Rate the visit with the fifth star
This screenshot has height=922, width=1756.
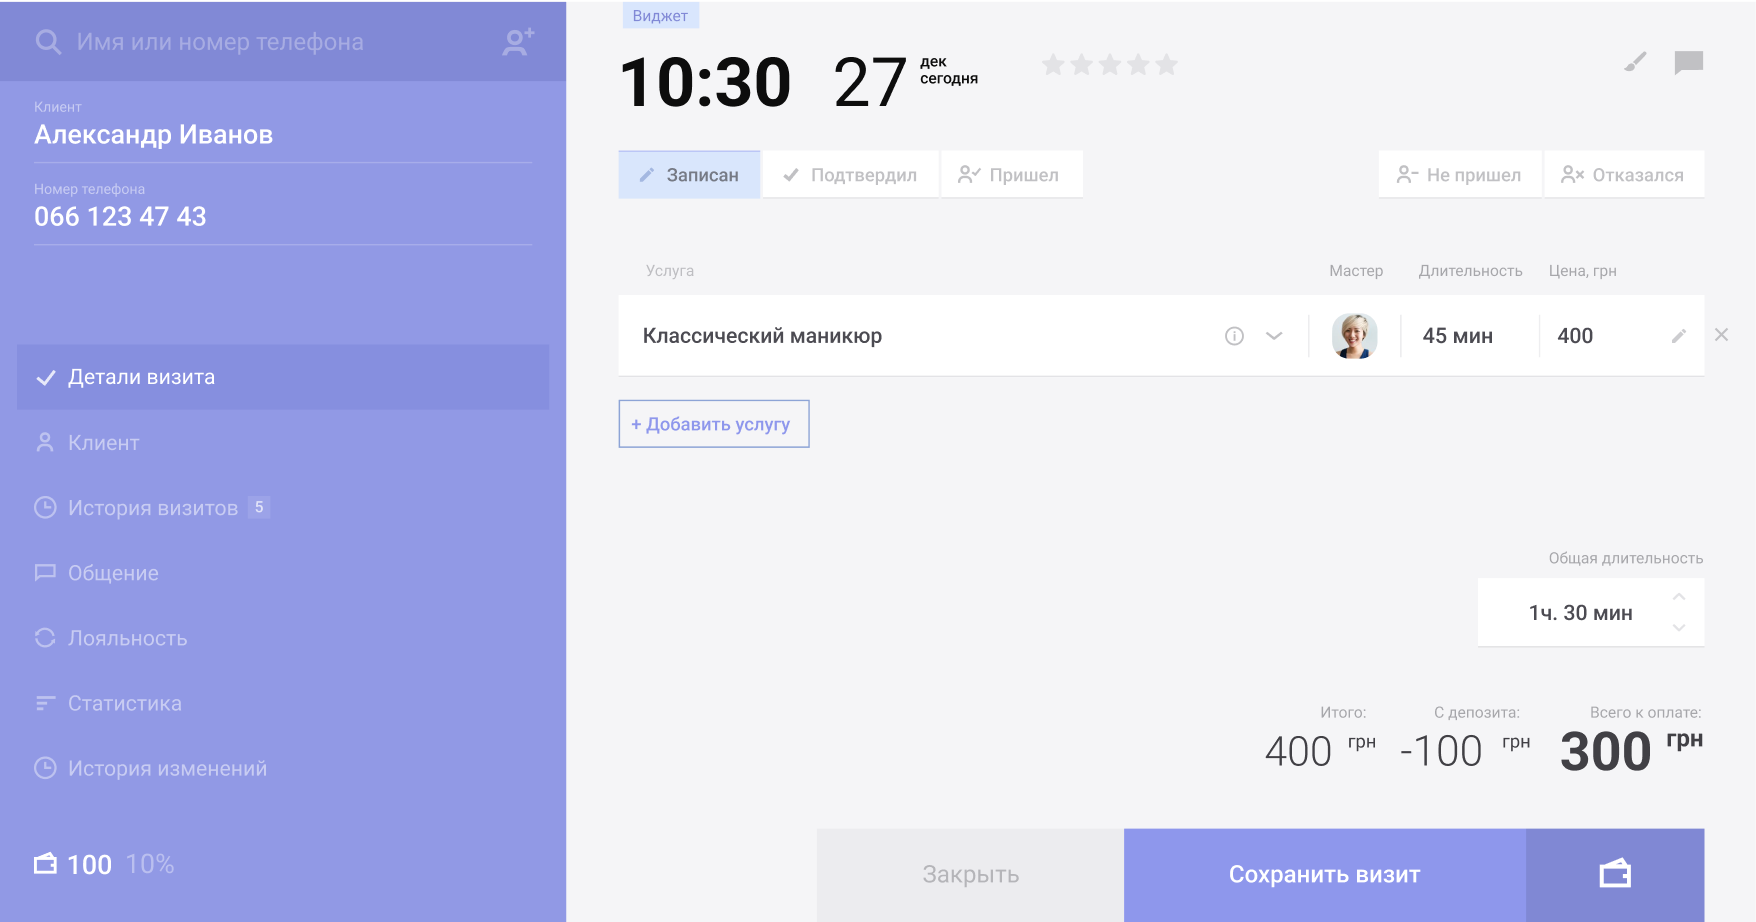(x=1166, y=65)
